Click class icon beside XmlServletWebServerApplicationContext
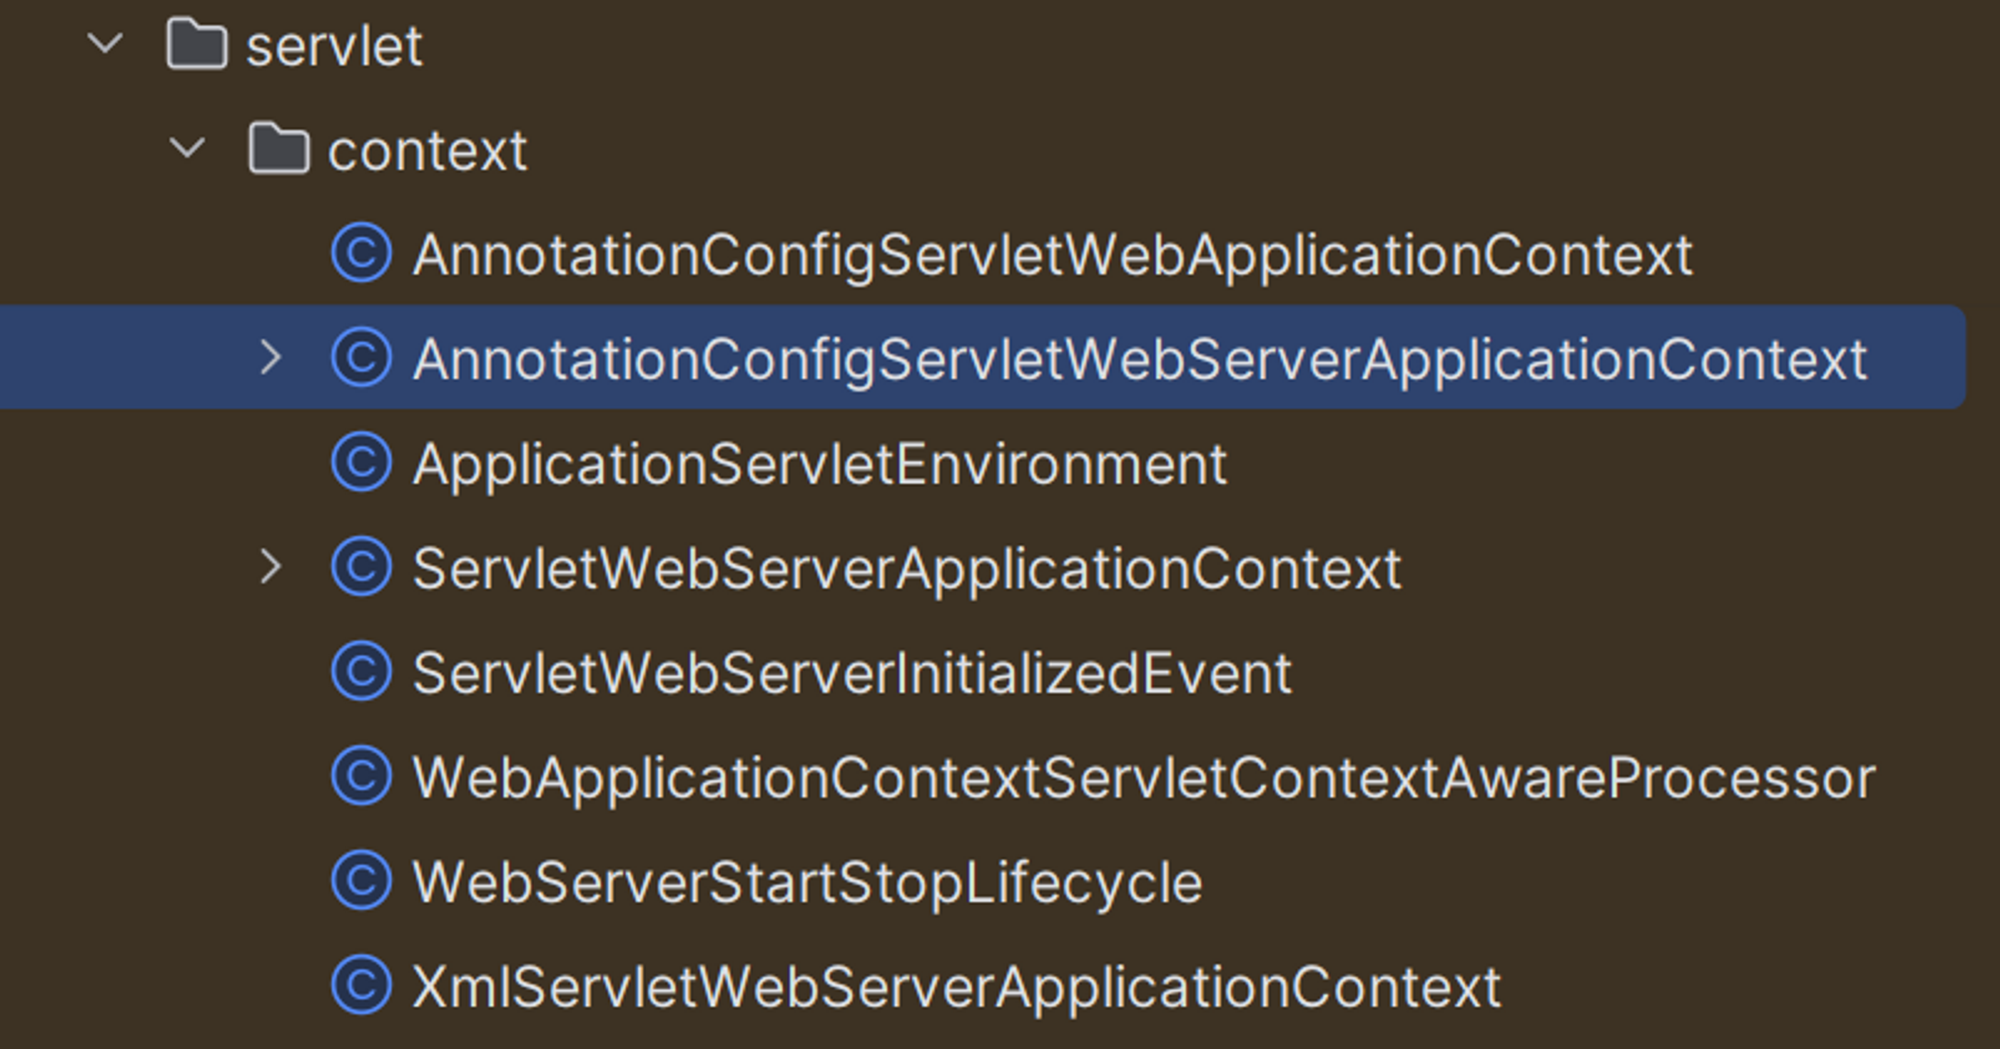Screen dimensions: 2000x1049 (361, 987)
